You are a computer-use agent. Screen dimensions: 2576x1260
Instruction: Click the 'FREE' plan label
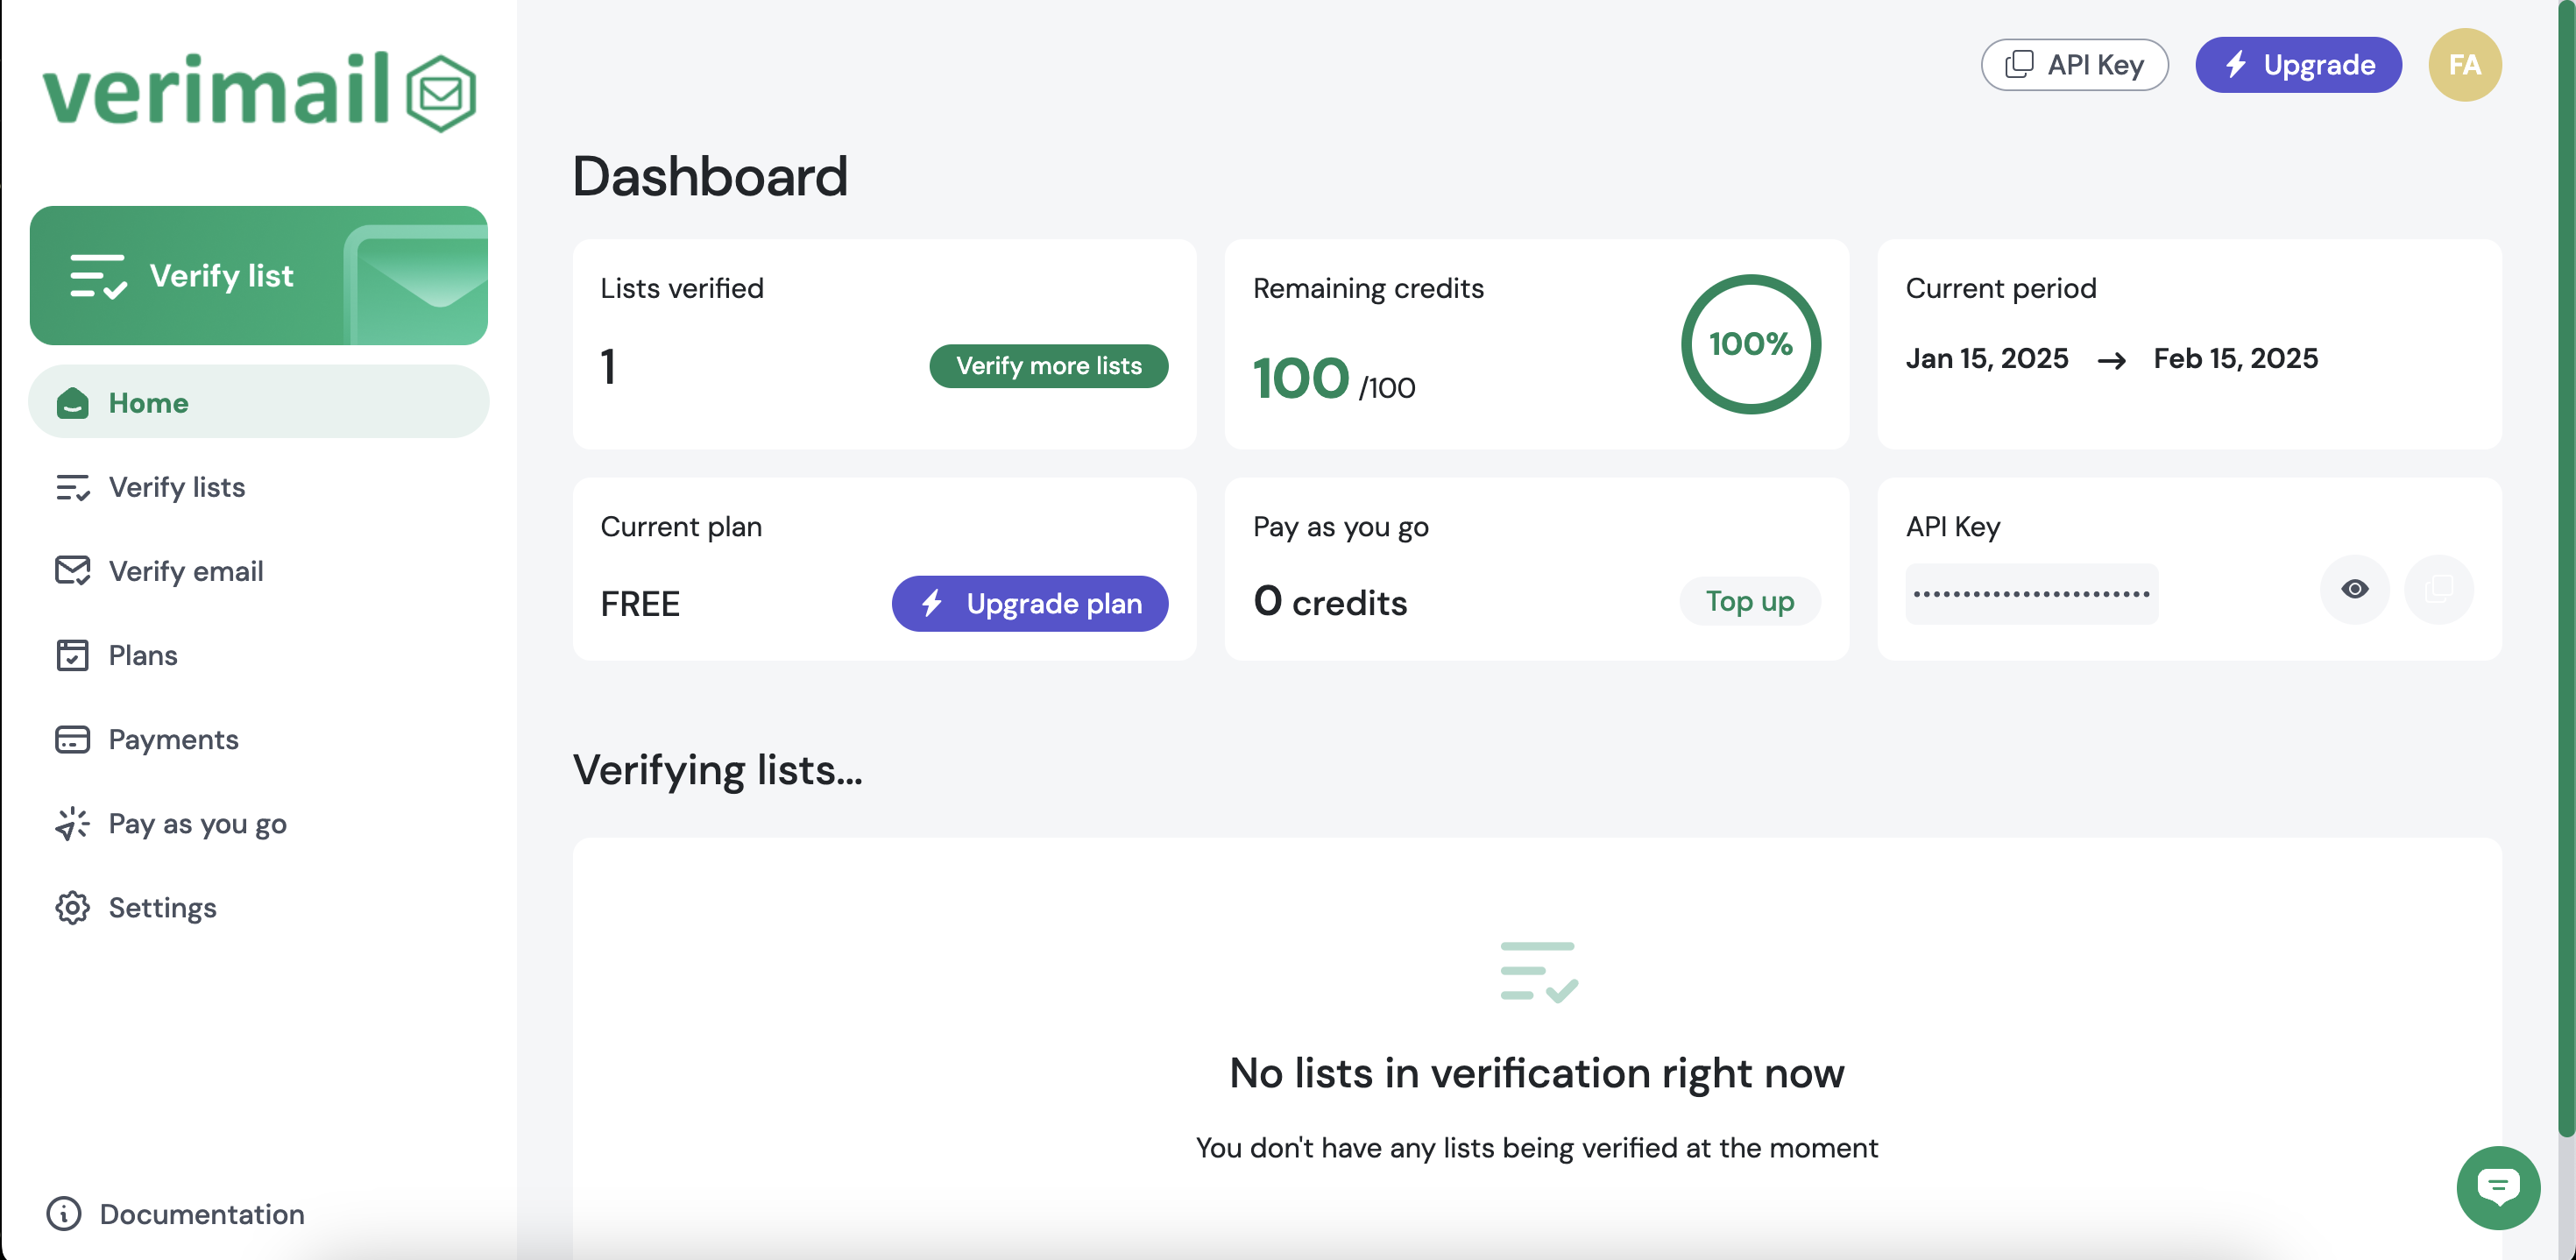coord(640,604)
